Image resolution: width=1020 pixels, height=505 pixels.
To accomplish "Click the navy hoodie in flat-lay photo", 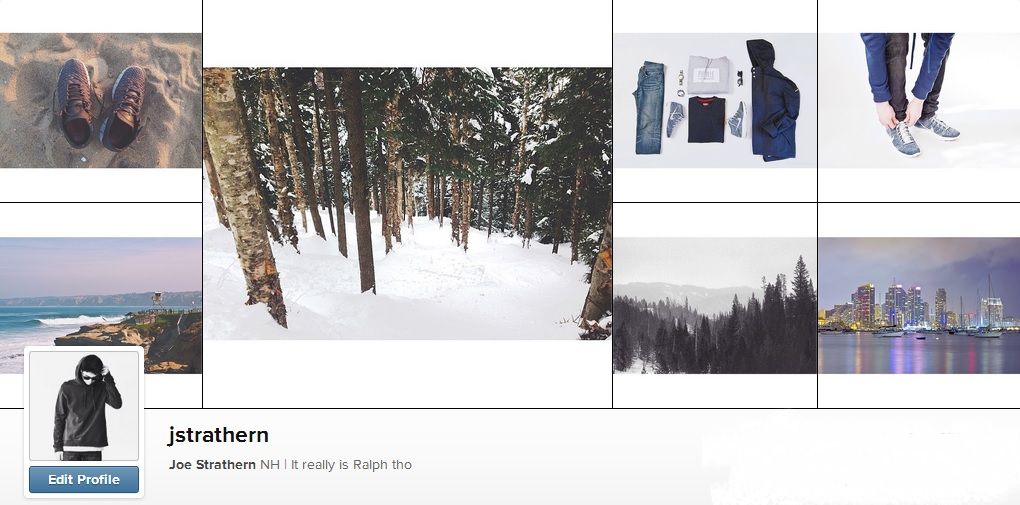I will [x=772, y=99].
